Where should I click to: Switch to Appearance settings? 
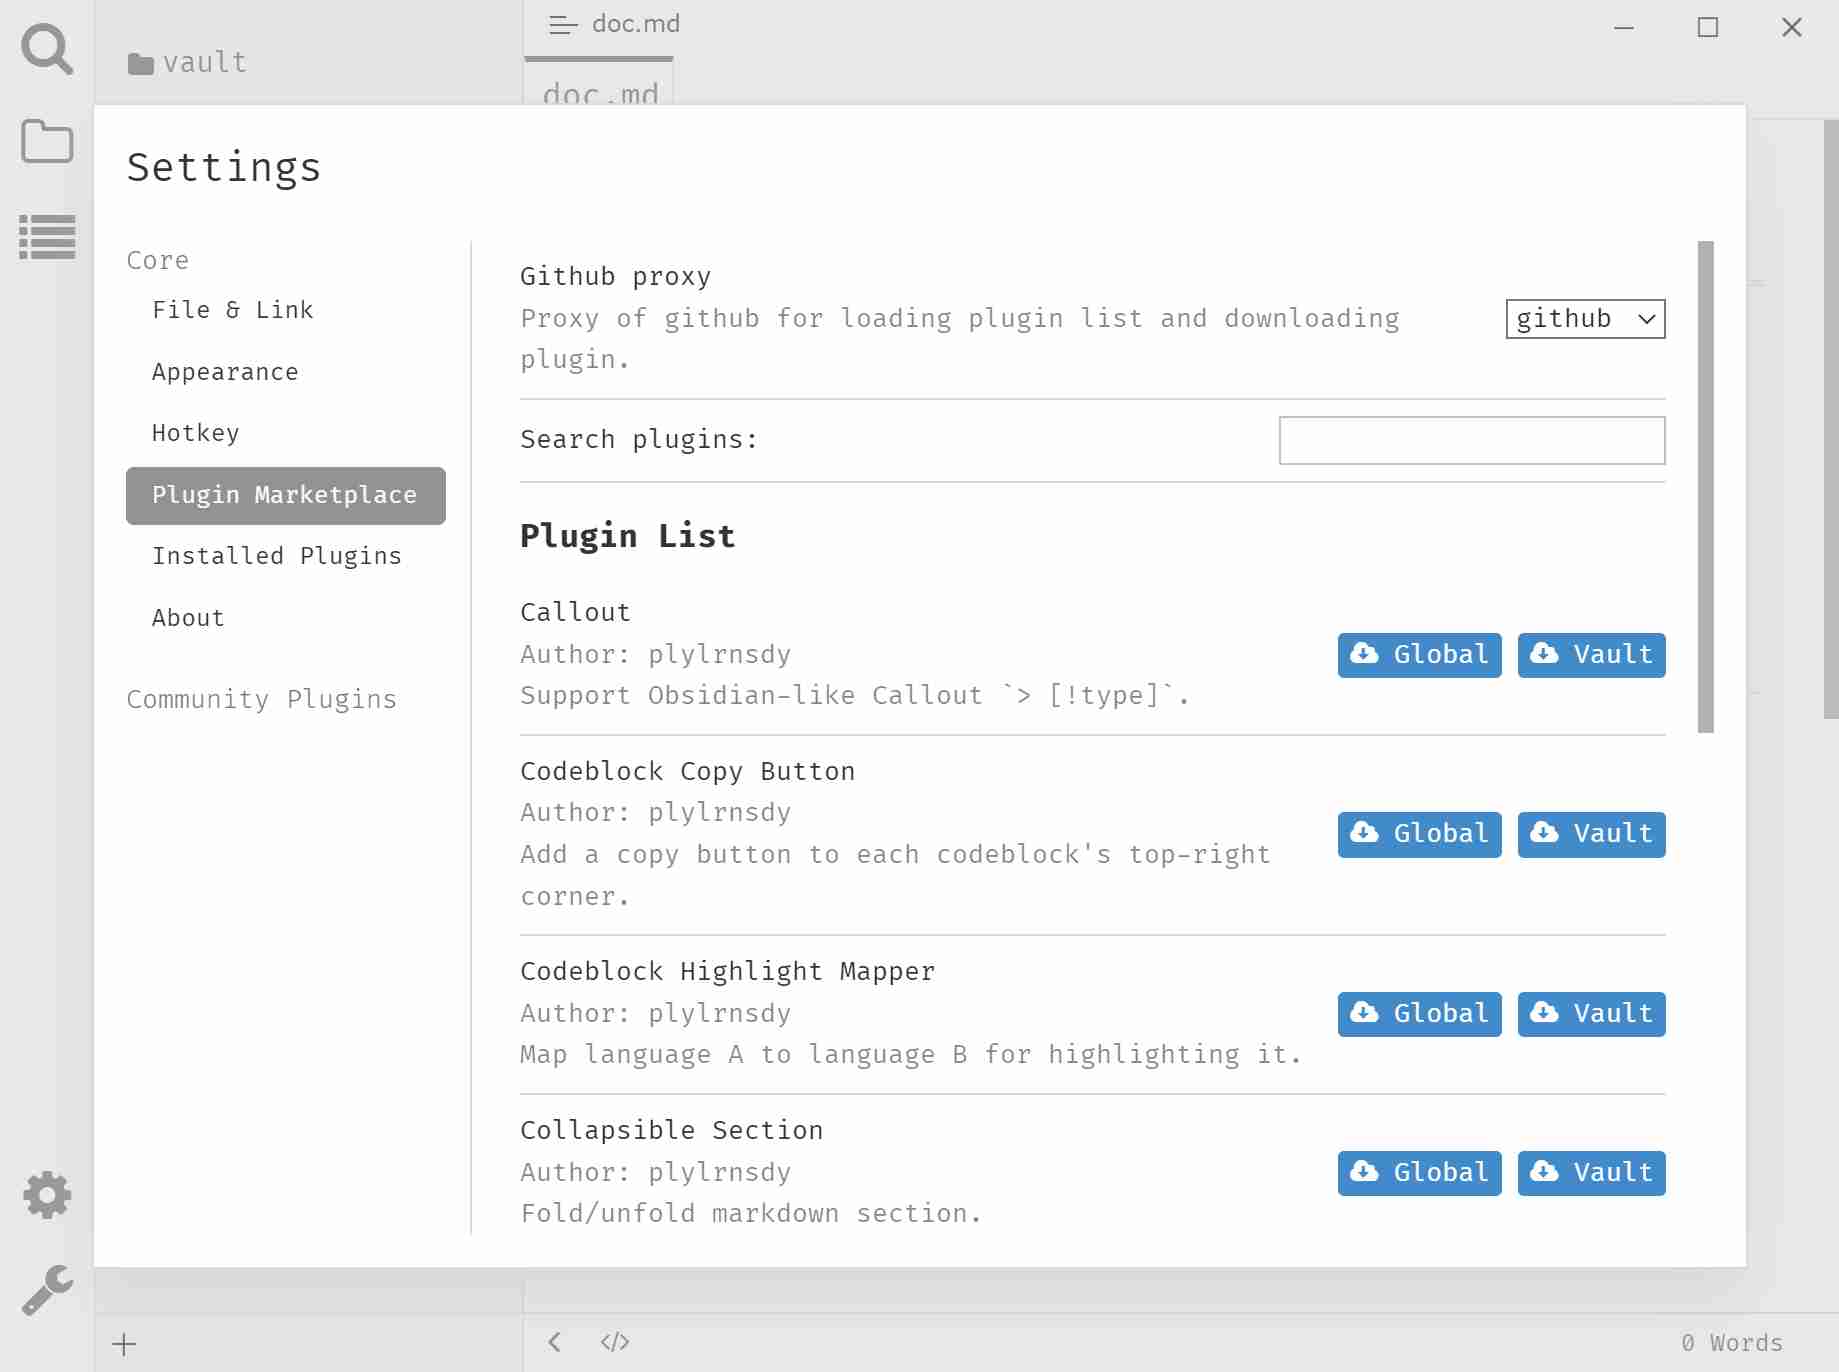225,371
